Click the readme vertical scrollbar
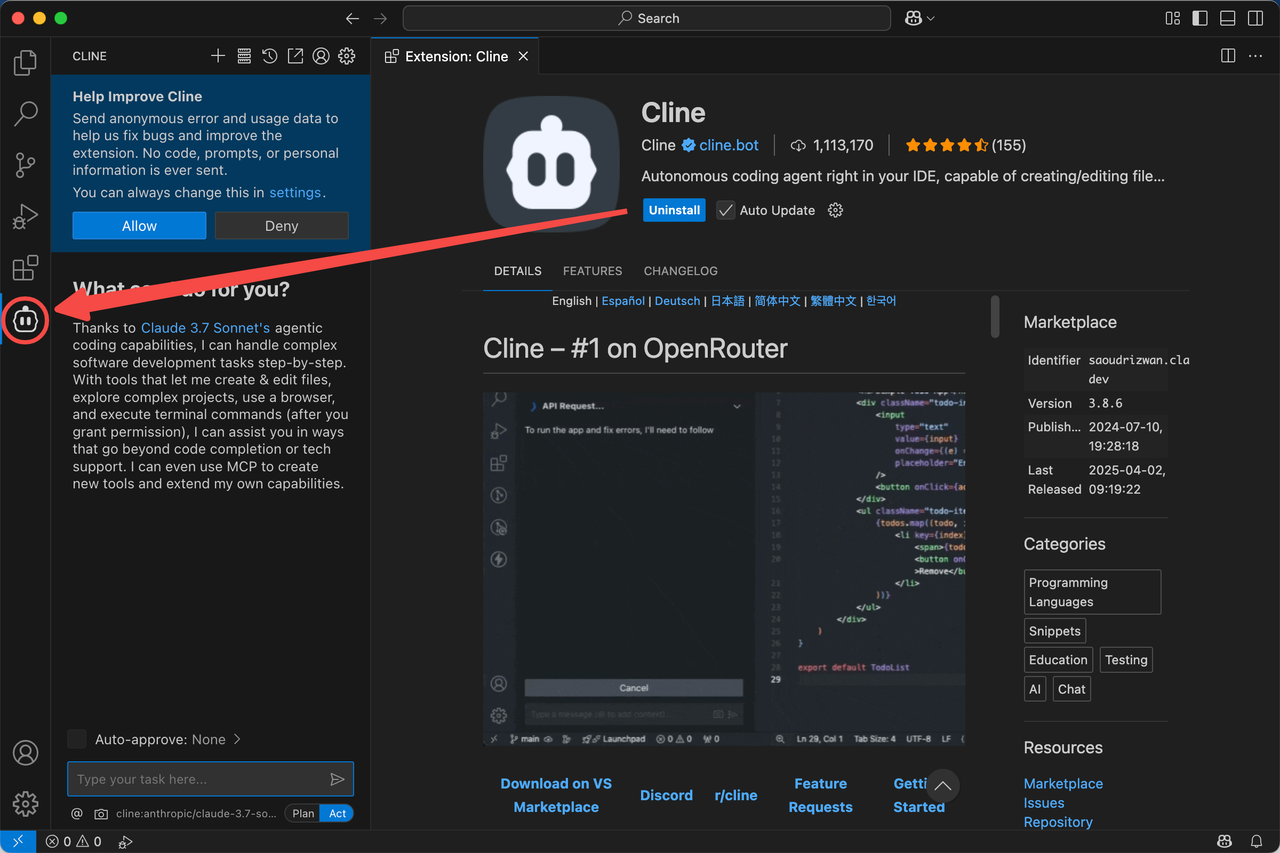 (x=994, y=316)
